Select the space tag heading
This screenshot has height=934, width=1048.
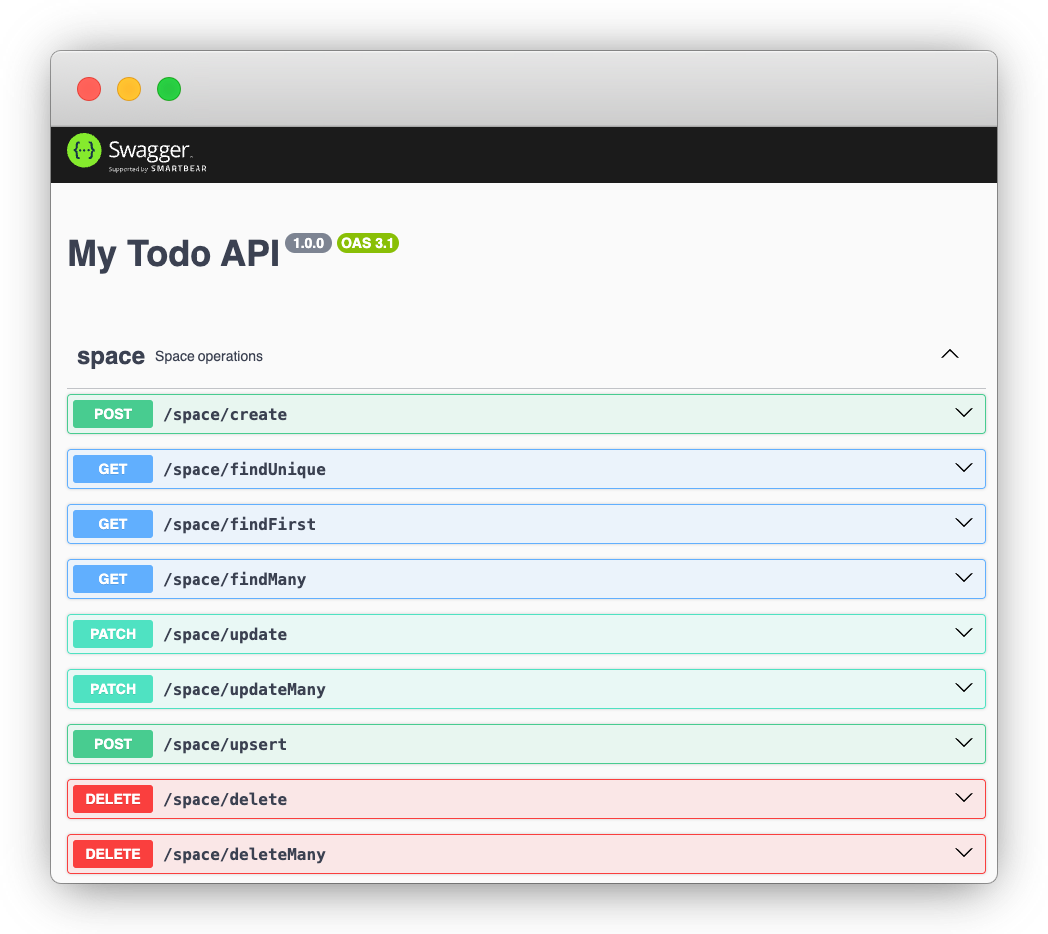[110, 355]
